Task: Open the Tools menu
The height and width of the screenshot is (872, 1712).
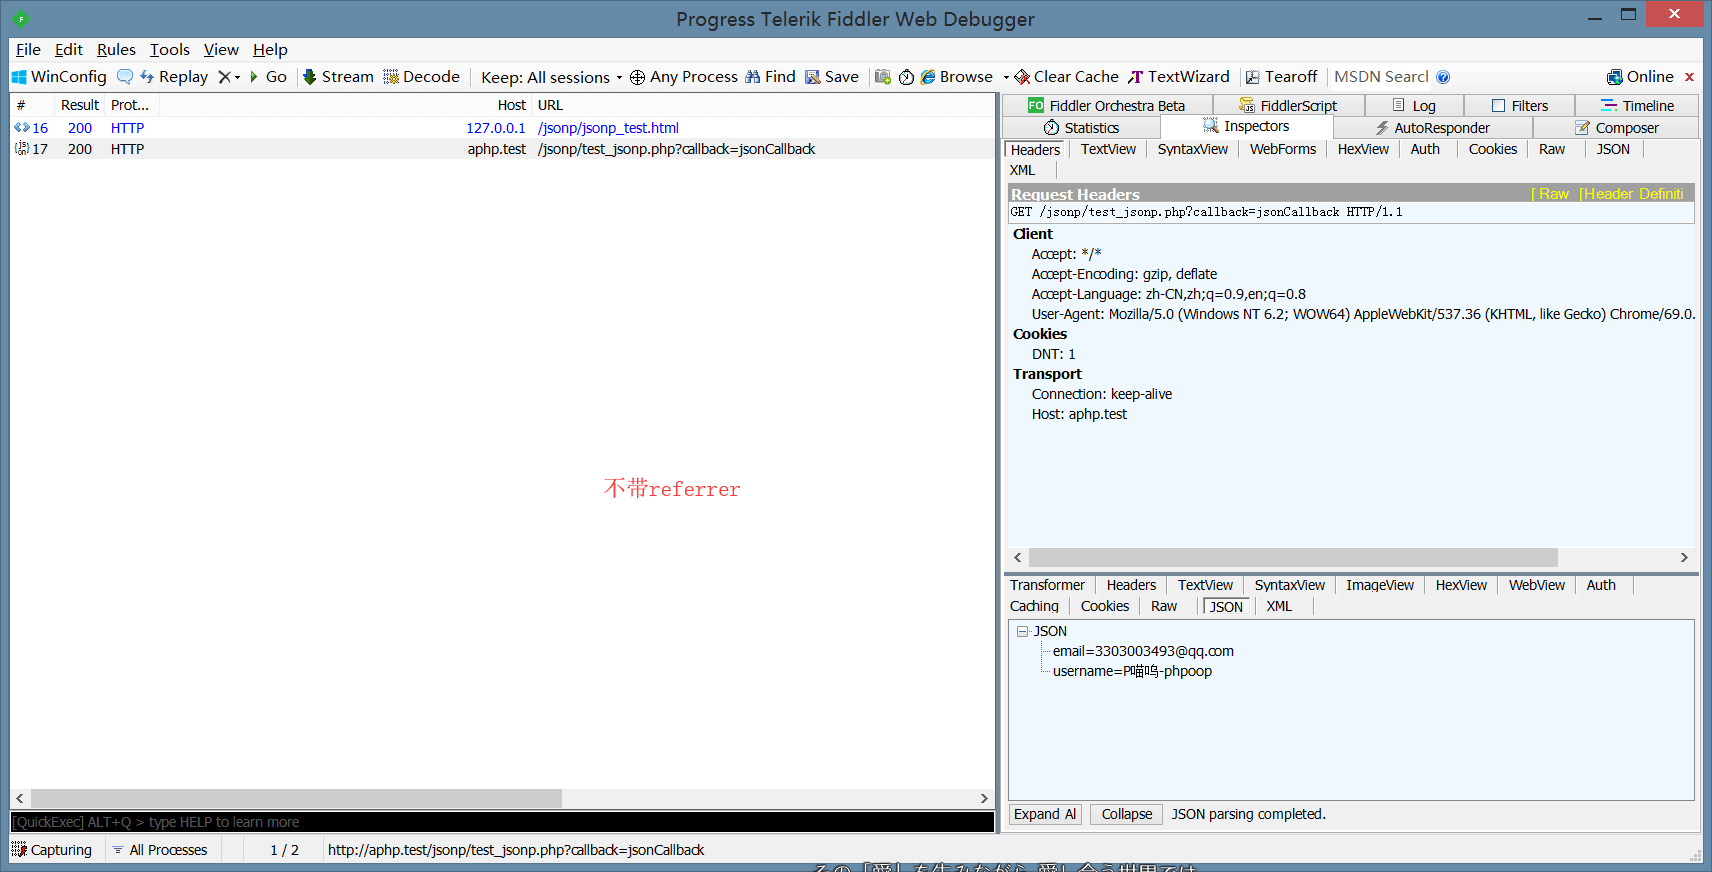Action: pos(170,49)
